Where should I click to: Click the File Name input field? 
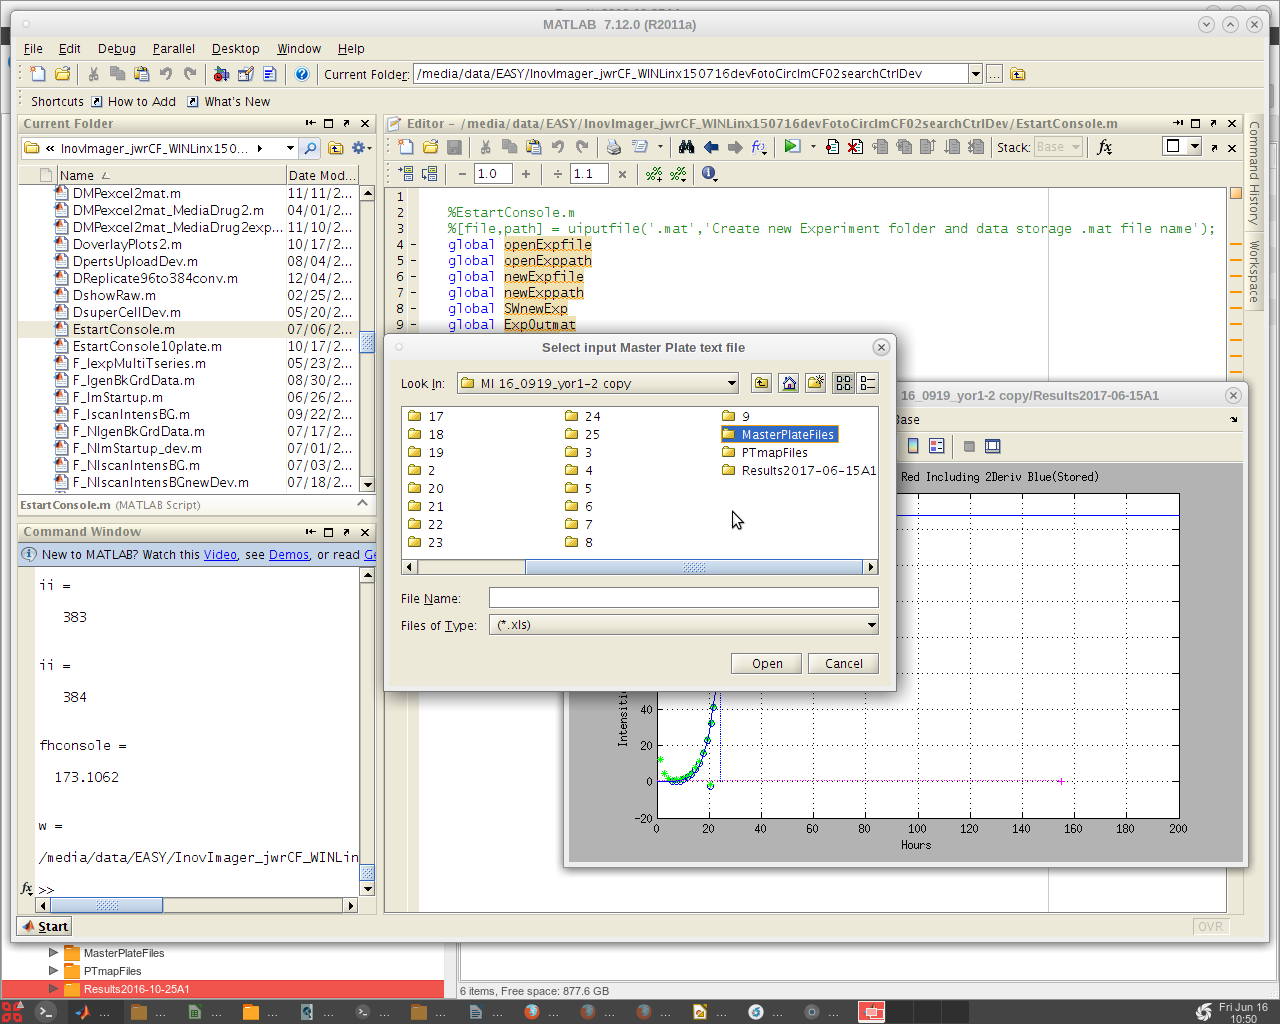pos(683,598)
